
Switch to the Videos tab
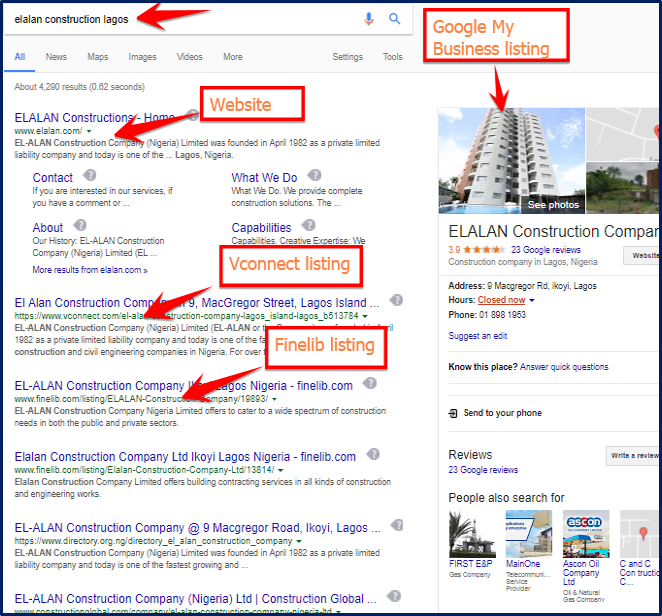click(190, 57)
